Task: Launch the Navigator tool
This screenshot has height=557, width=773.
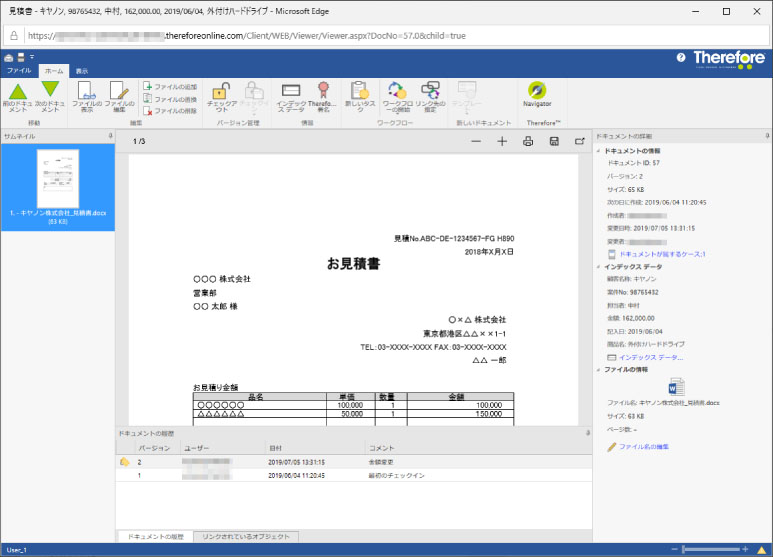Action: [537, 94]
